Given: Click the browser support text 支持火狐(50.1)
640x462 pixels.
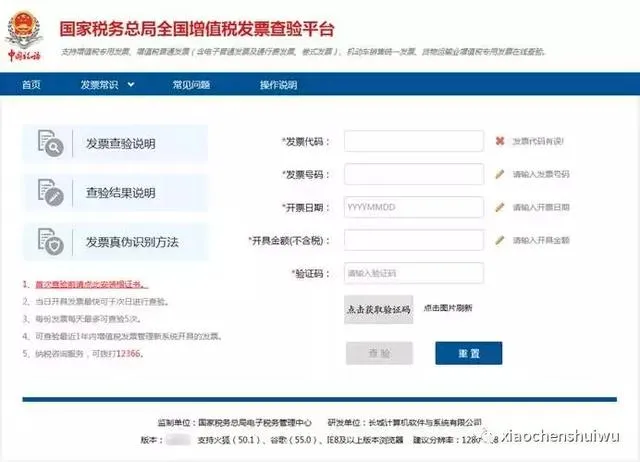Looking at the screenshot, I should (229, 440).
